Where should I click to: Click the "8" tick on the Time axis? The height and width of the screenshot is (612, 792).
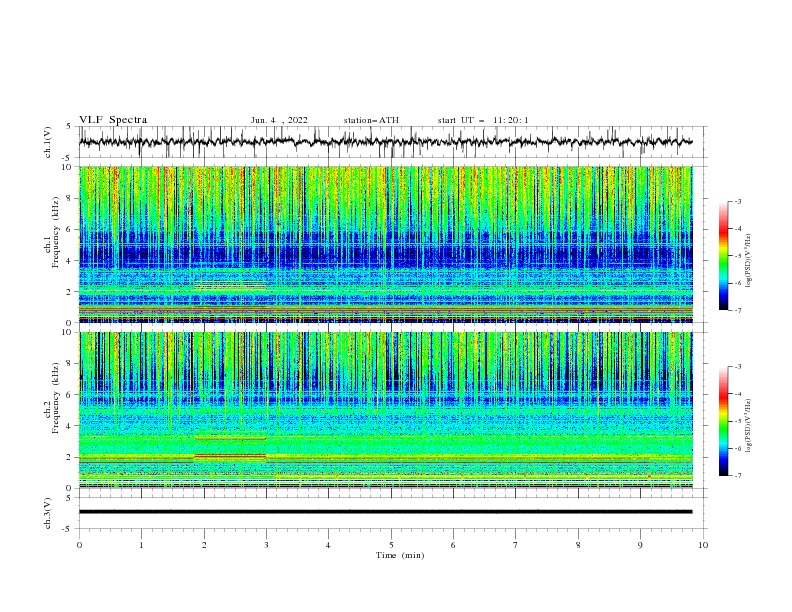click(x=578, y=545)
